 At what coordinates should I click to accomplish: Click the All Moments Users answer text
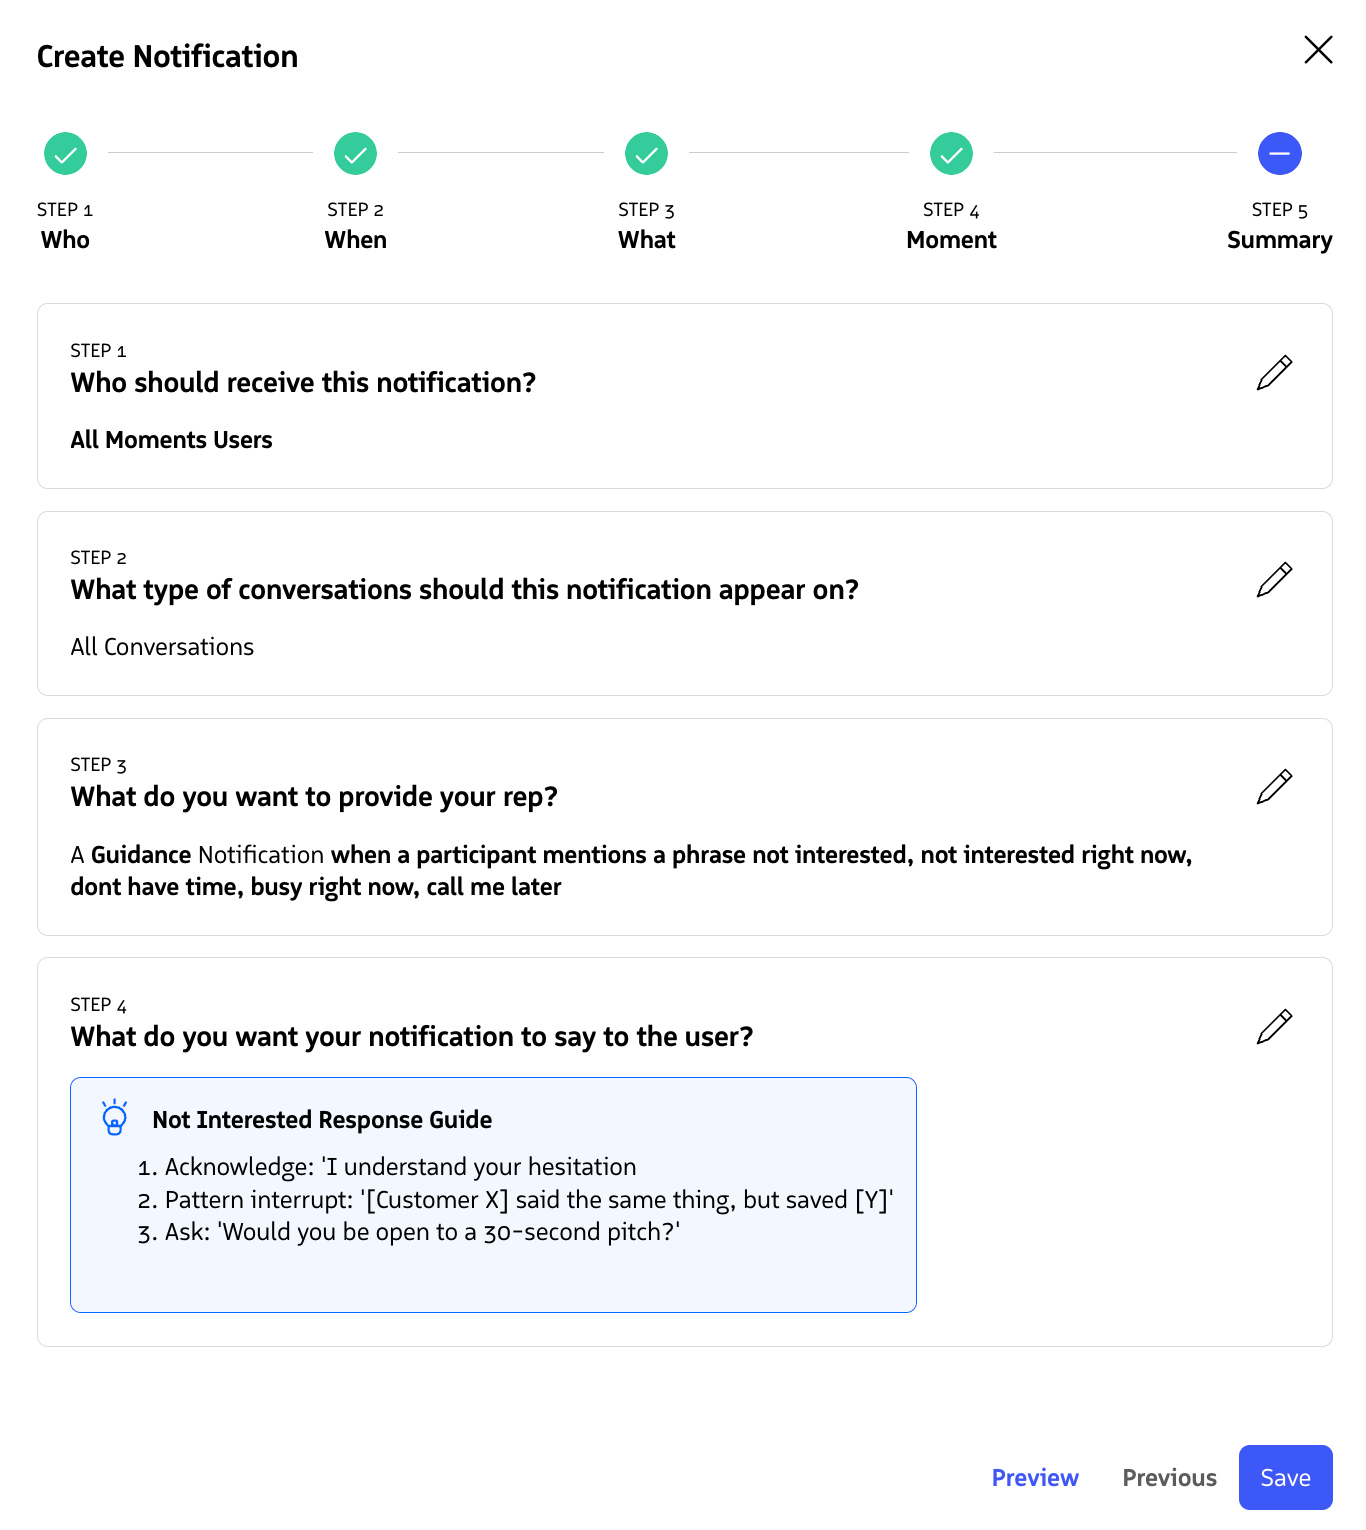click(171, 439)
